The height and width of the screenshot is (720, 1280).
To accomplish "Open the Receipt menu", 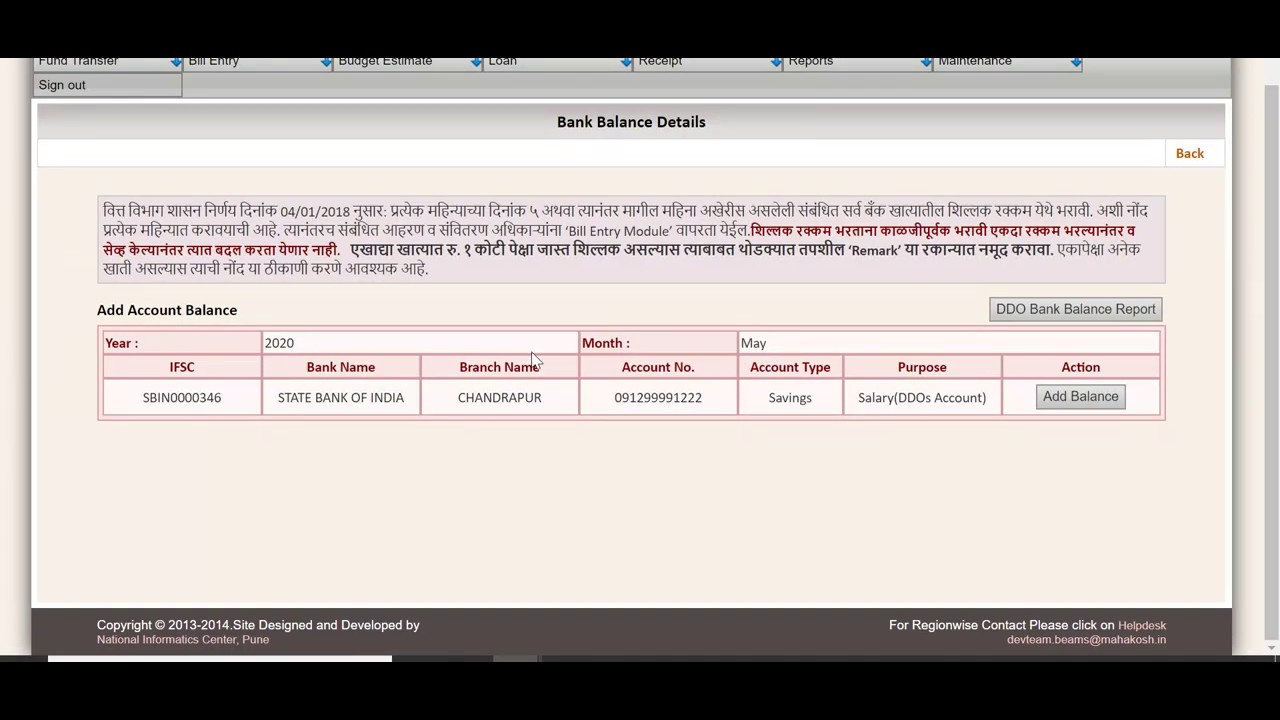I will point(707,63).
